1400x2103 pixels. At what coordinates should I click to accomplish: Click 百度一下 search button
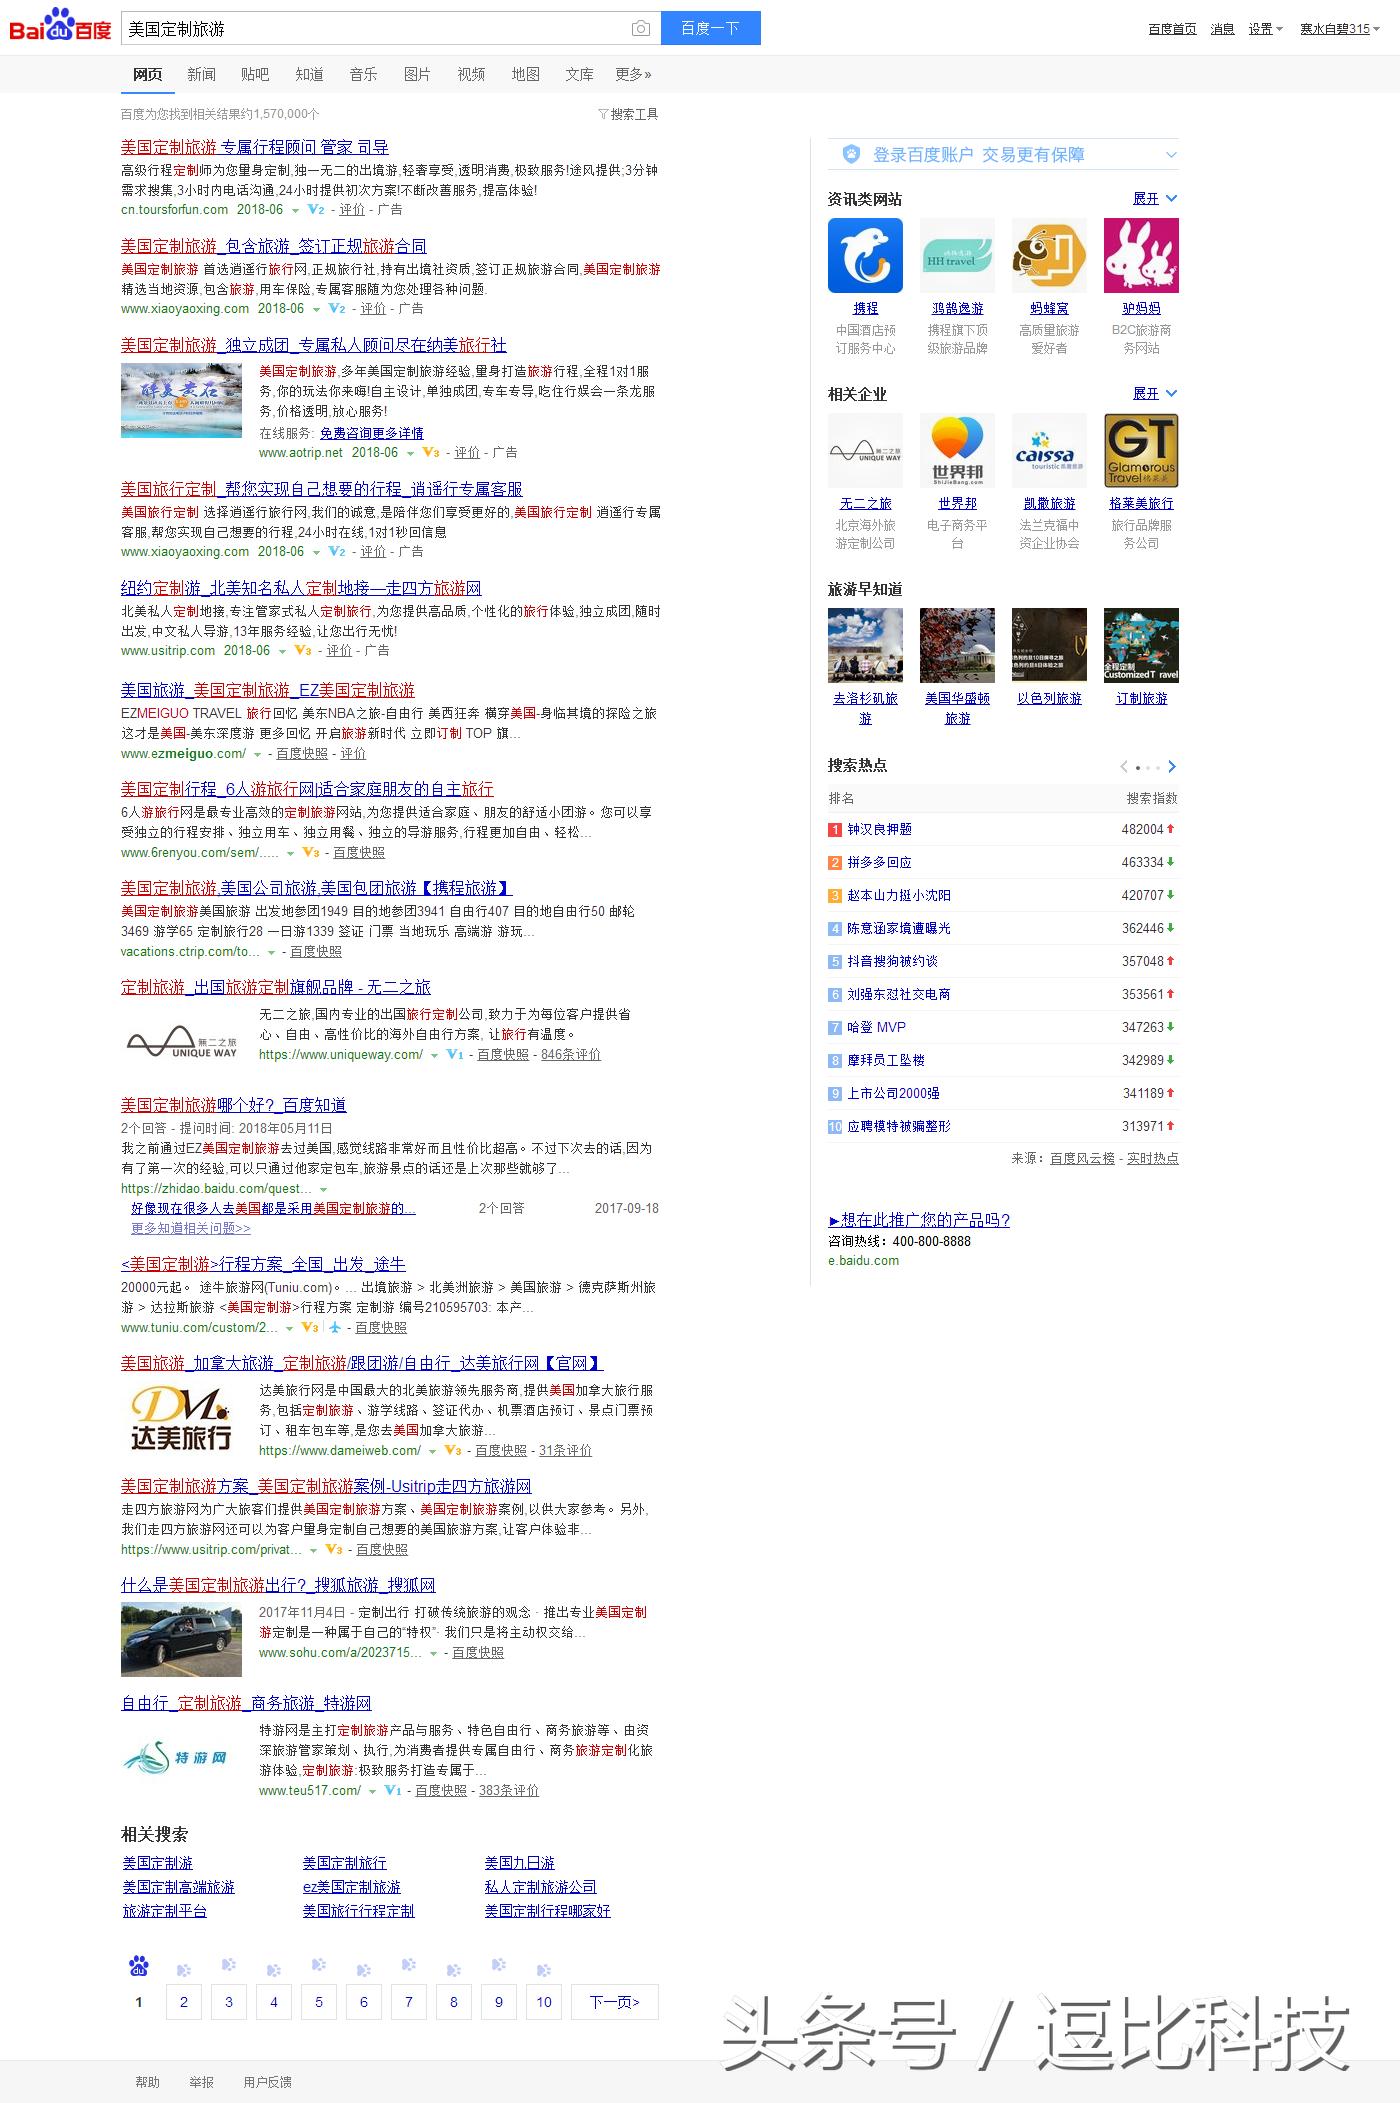tap(710, 28)
